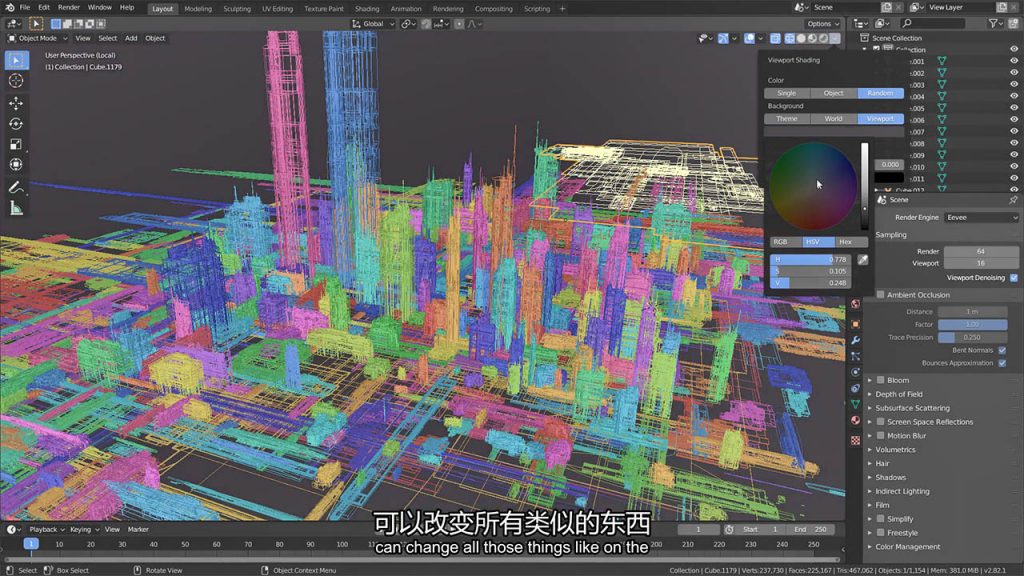The width and height of the screenshot is (1024, 576).
Task: Expand the Indirect Lighting panel
Action: tap(902, 492)
